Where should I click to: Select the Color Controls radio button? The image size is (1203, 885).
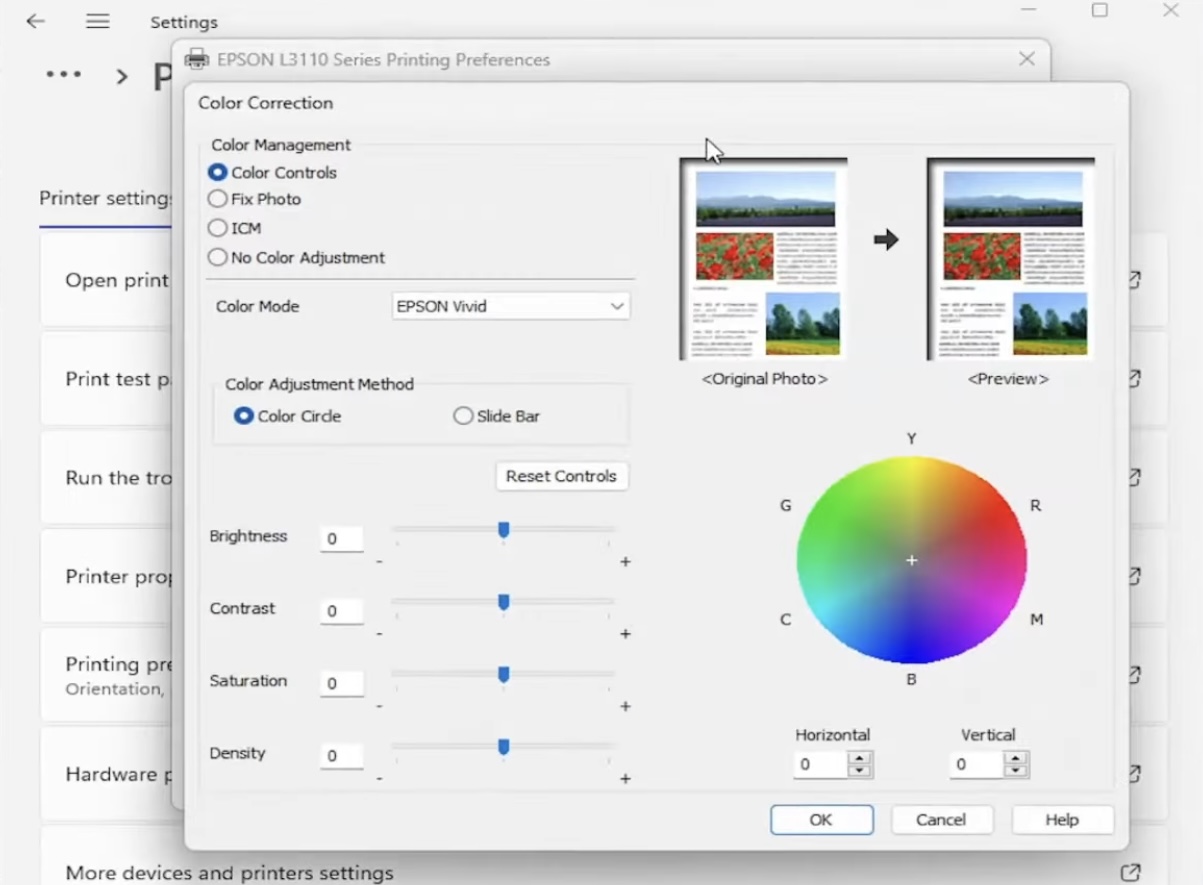click(x=217, y=173)
